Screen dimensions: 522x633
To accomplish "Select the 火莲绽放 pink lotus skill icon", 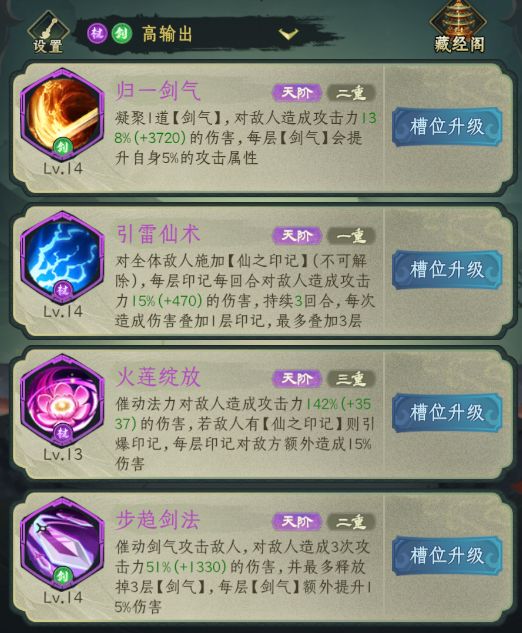I will point(62,401).
